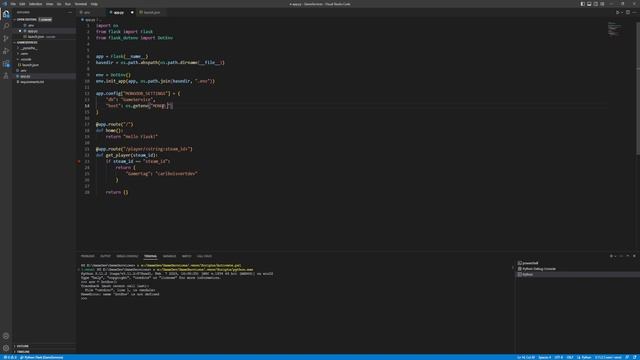Click errors and warnings indicator in status bar
This screenshot has width=640, height=360.
click(11, 358)
